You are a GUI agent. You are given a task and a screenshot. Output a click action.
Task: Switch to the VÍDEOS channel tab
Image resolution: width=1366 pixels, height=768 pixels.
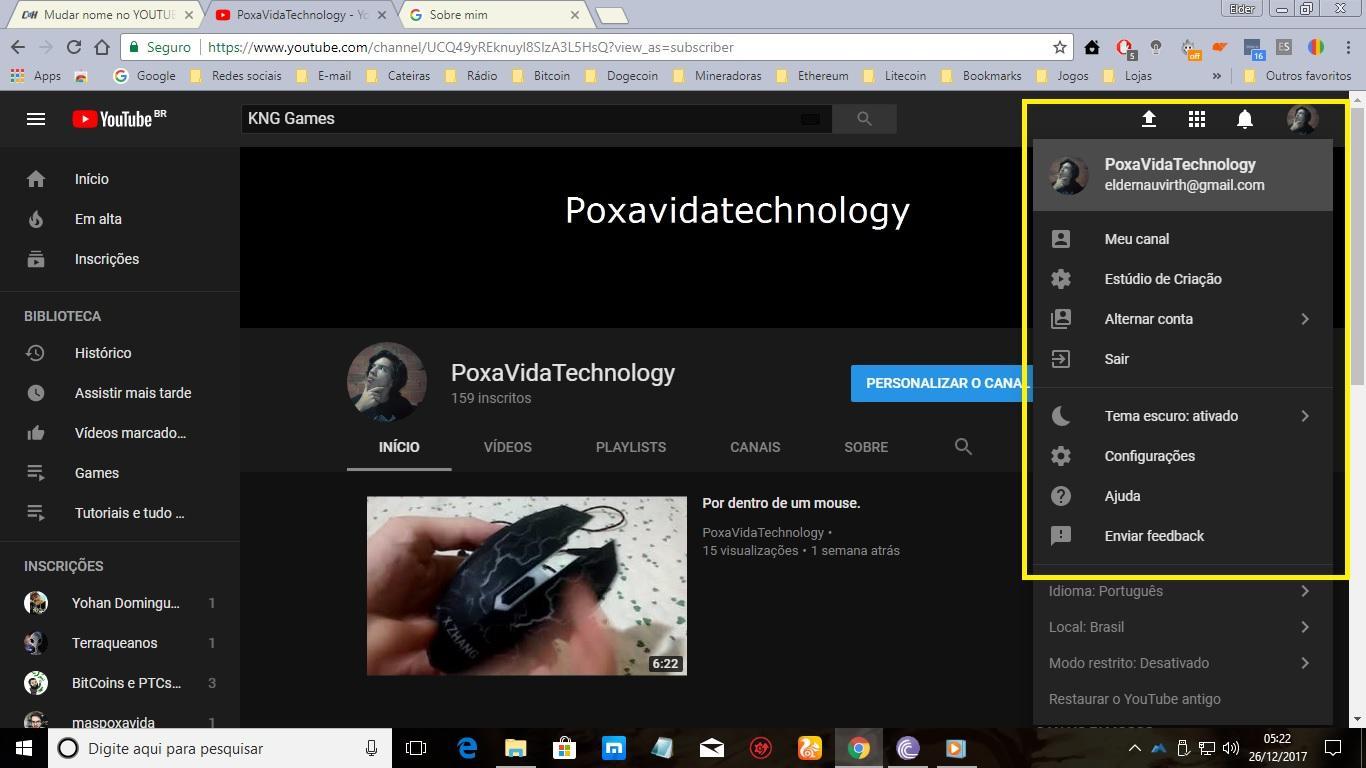[x=508, y=447]
